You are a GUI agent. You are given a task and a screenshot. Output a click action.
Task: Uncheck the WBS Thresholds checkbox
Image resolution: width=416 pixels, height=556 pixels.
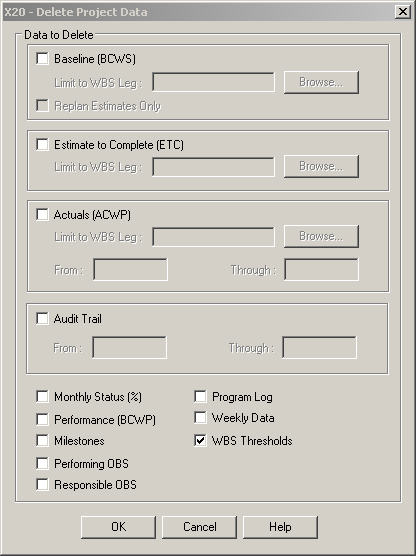[x=200, y=441]
